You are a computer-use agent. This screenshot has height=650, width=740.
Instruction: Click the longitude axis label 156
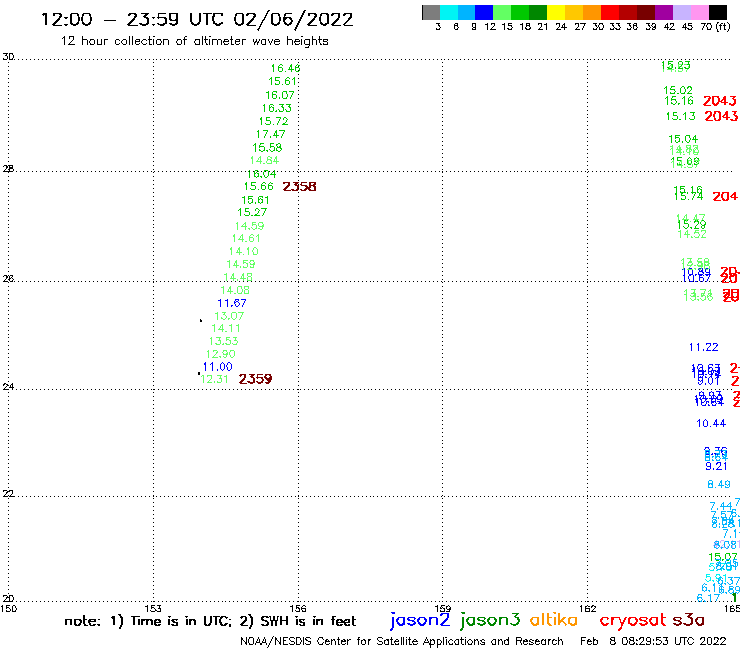coord(298,608)
